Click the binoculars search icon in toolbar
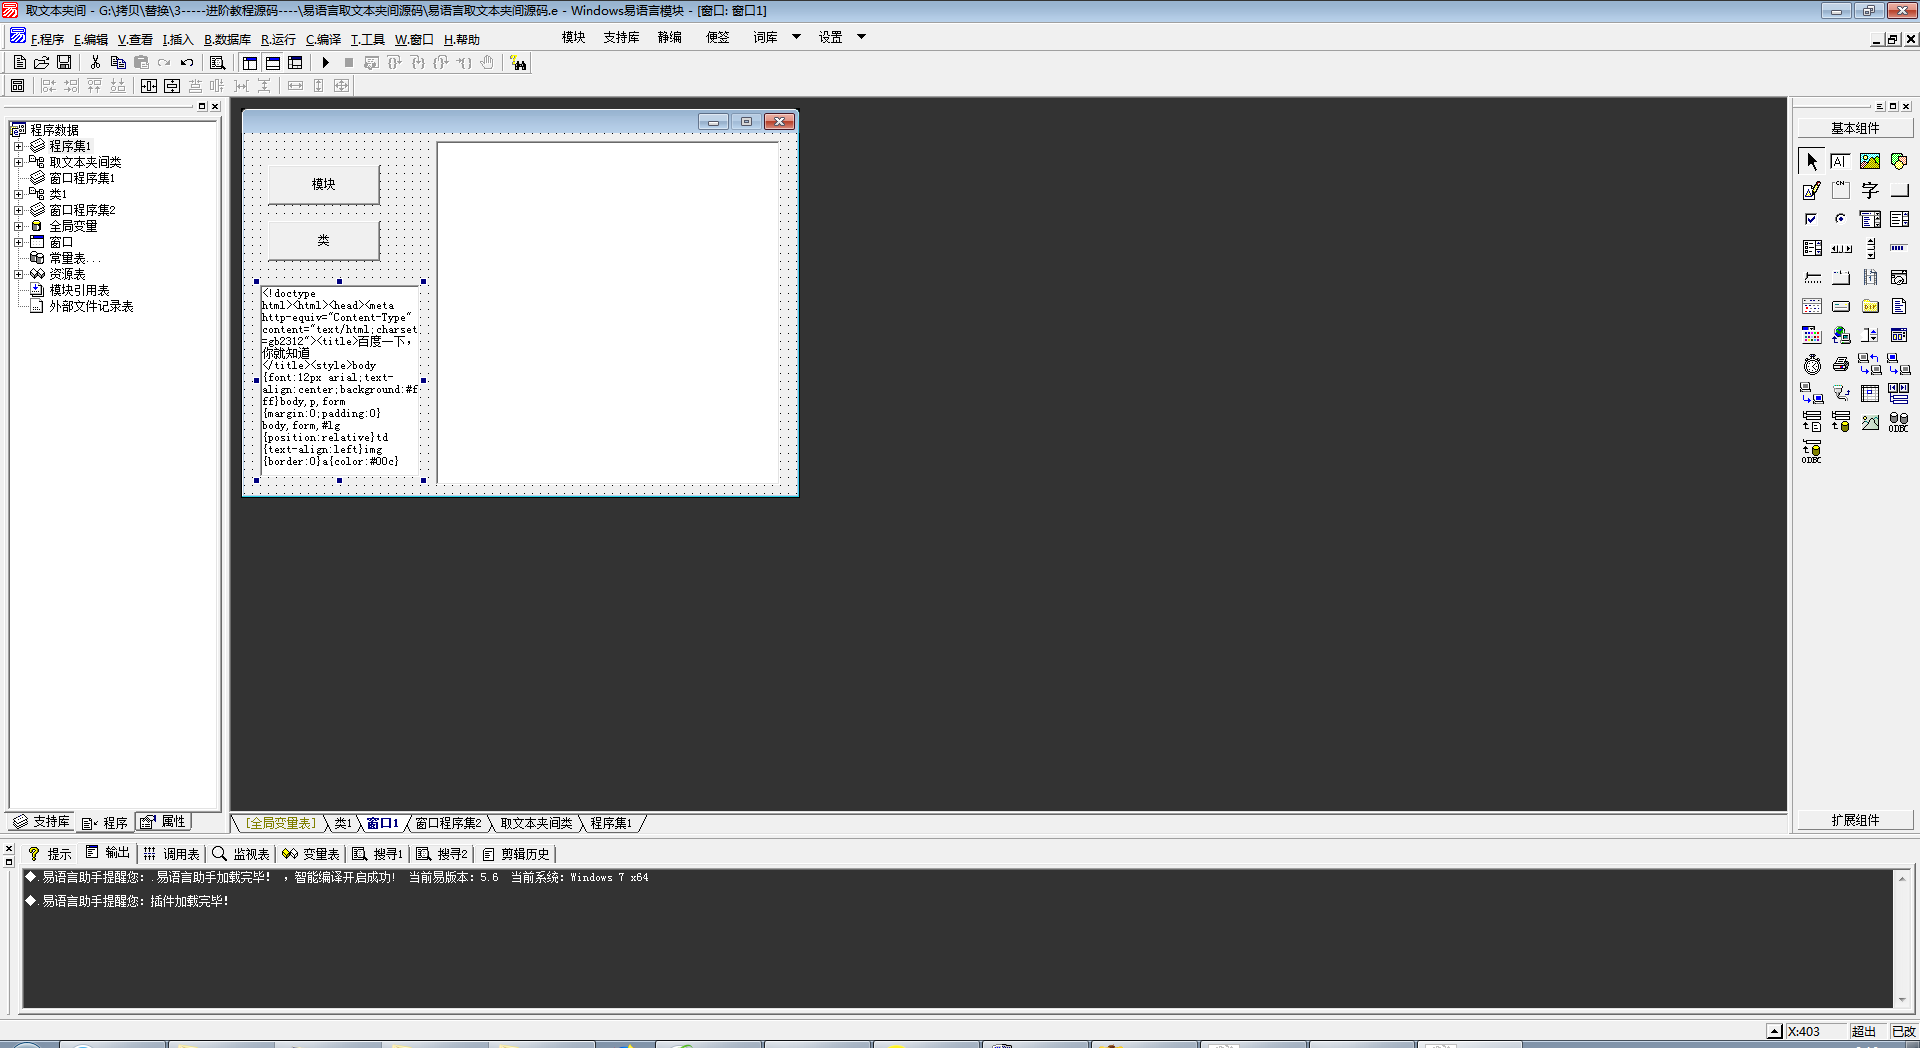This screenshot has width=1920, height=1048. (x=518, y=63)
